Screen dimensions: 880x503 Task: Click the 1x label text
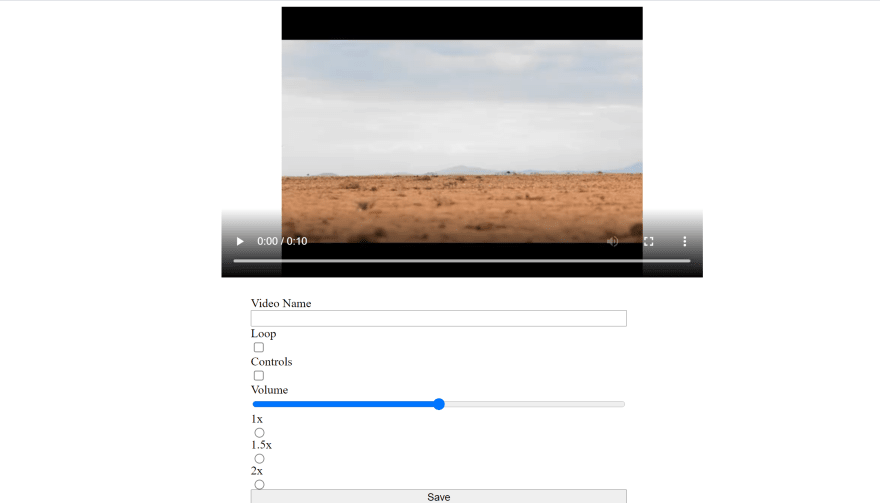point(256,419)
